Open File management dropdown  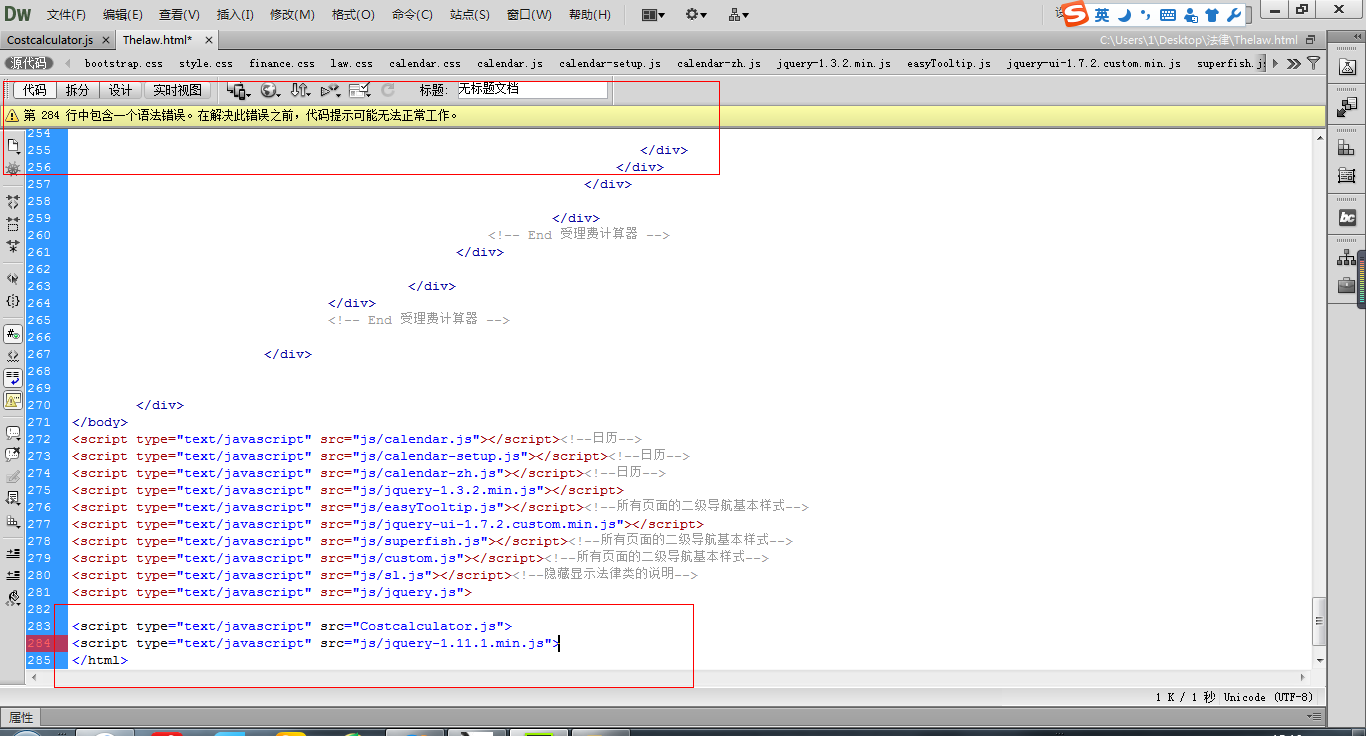click(300, 90)
